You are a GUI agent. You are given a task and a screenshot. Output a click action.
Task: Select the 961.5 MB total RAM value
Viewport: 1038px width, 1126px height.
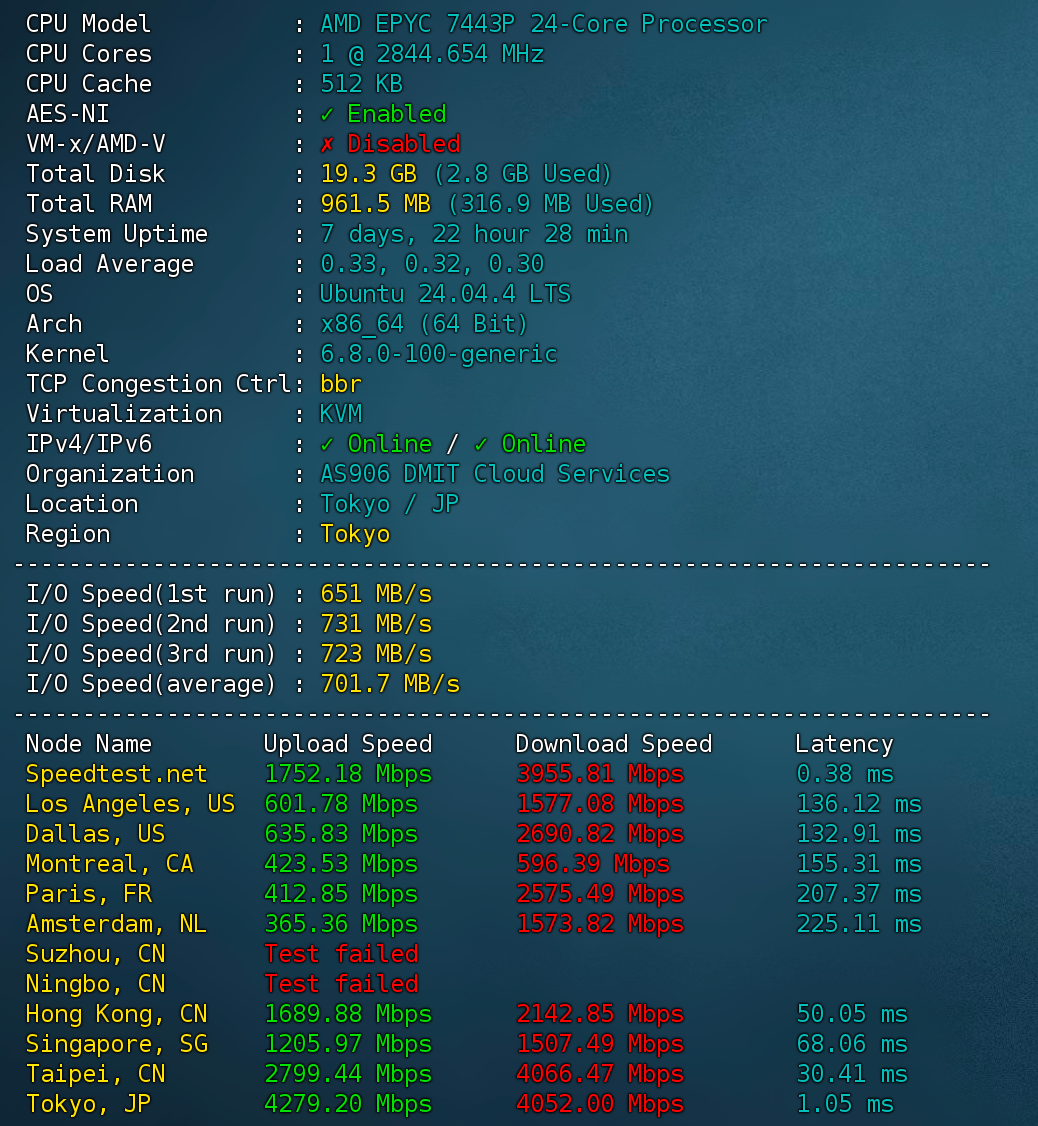[x=375, y=204]
